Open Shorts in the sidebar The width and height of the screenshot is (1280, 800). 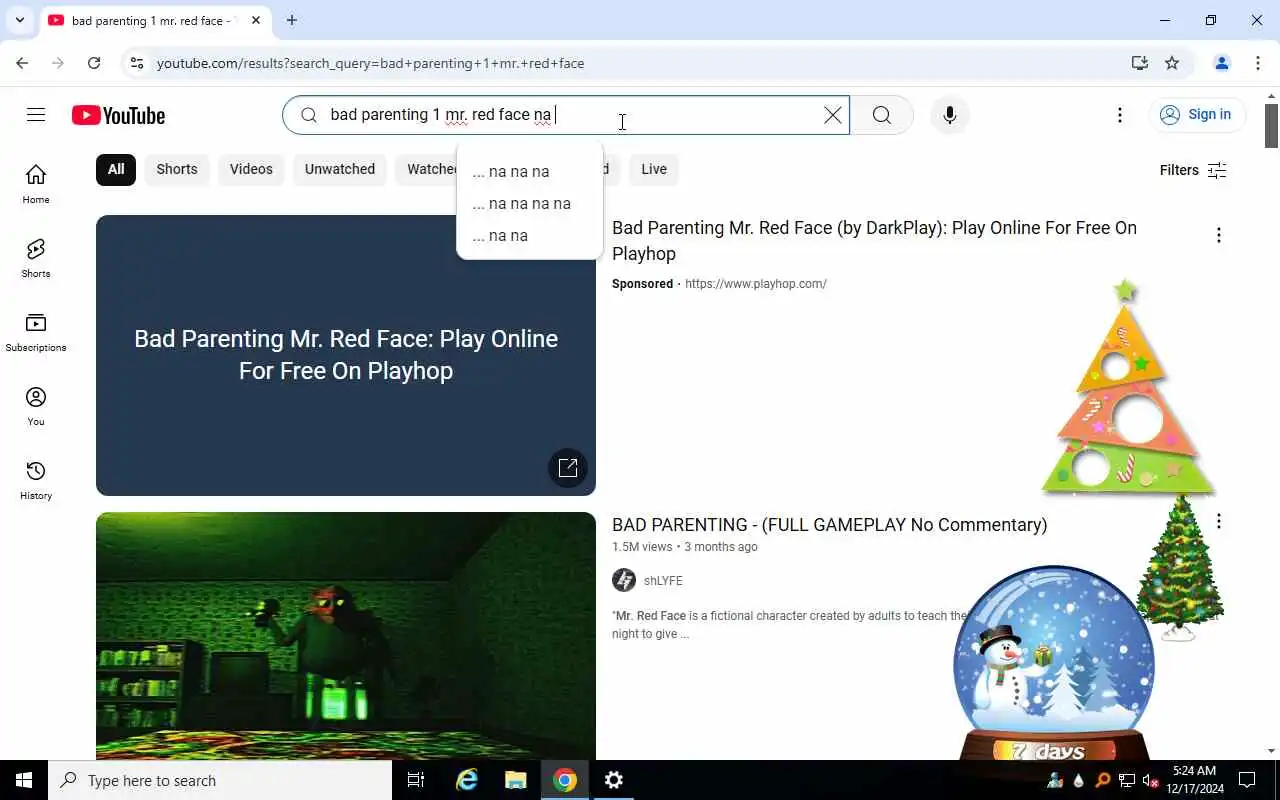(36, 258)
